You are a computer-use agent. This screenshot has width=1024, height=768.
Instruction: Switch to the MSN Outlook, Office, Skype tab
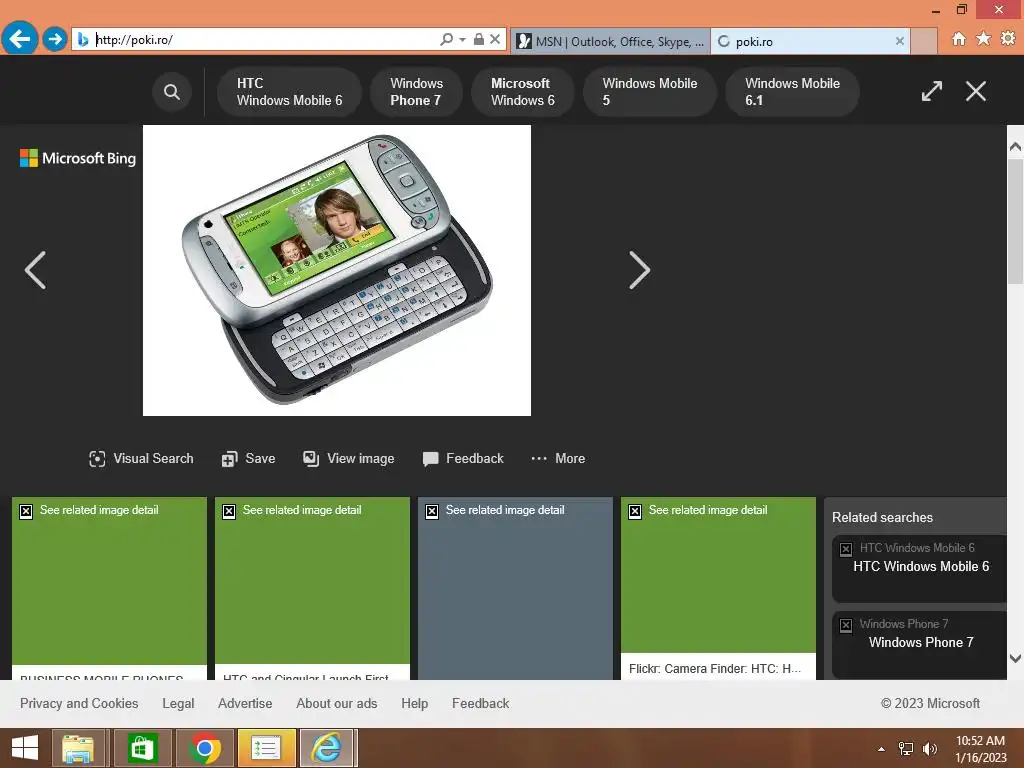[x=611, y=41]
